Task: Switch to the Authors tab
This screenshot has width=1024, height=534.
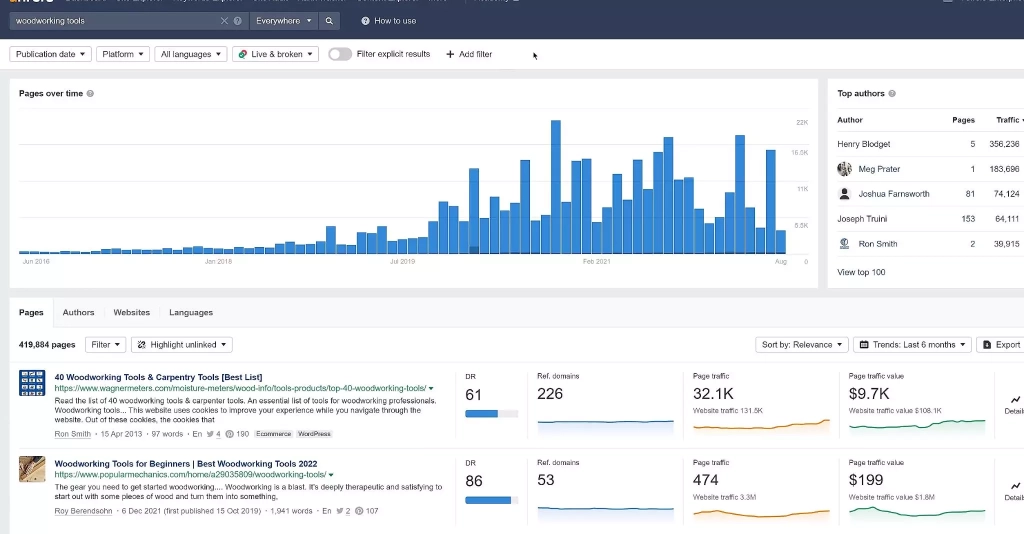Action: (78, 313)
